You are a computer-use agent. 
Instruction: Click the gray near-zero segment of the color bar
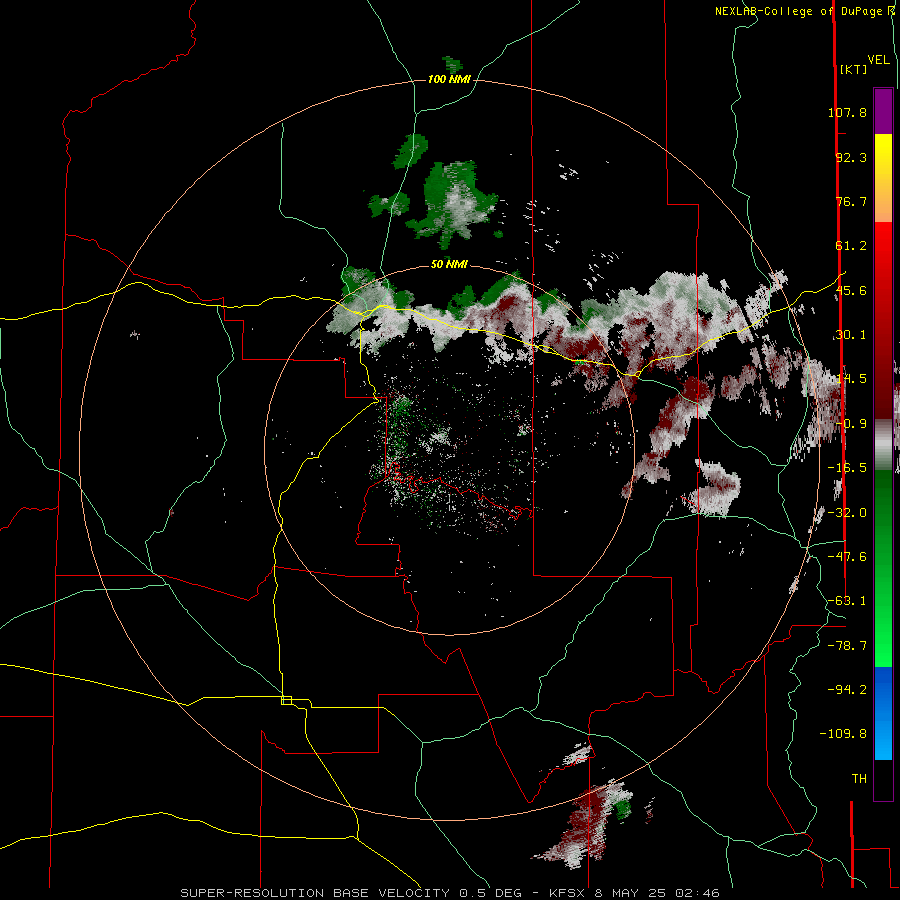point(883,445)
